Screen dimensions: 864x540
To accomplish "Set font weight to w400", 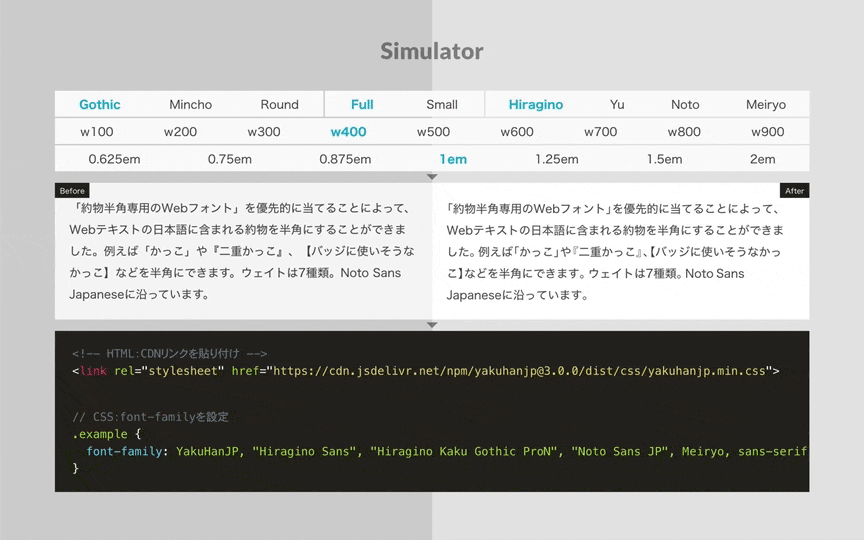I will (x=348, y=132).
